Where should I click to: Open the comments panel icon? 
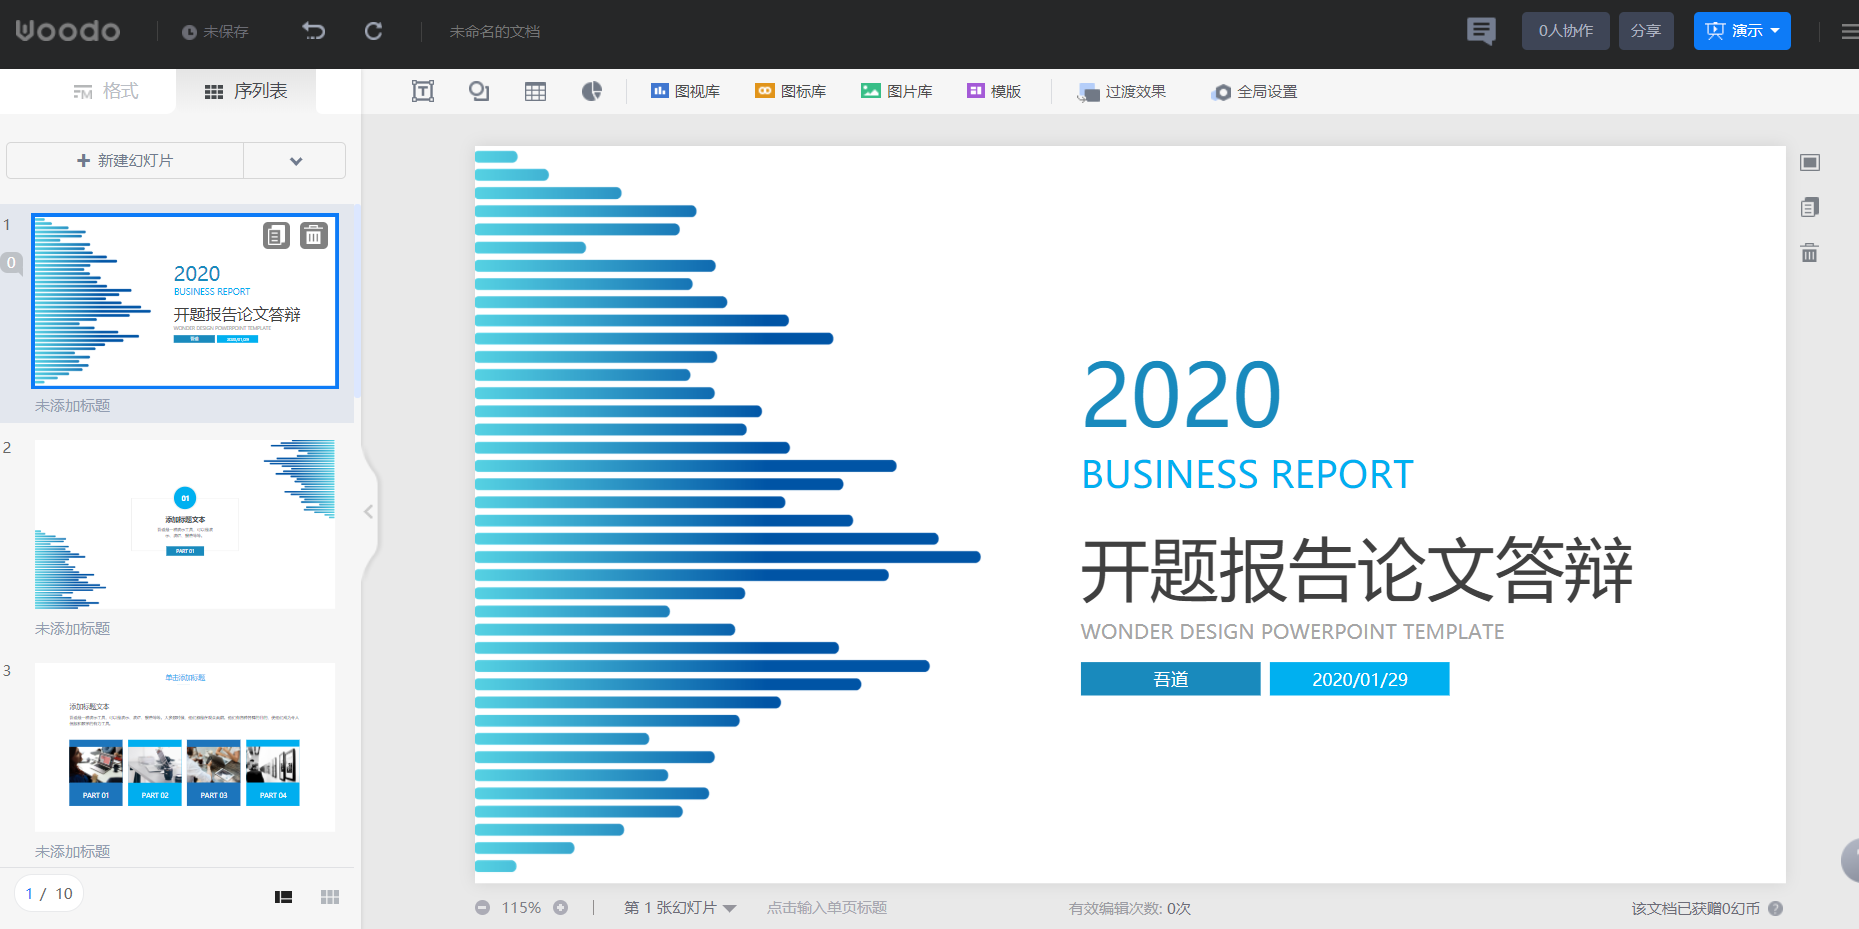[1481, 31]
